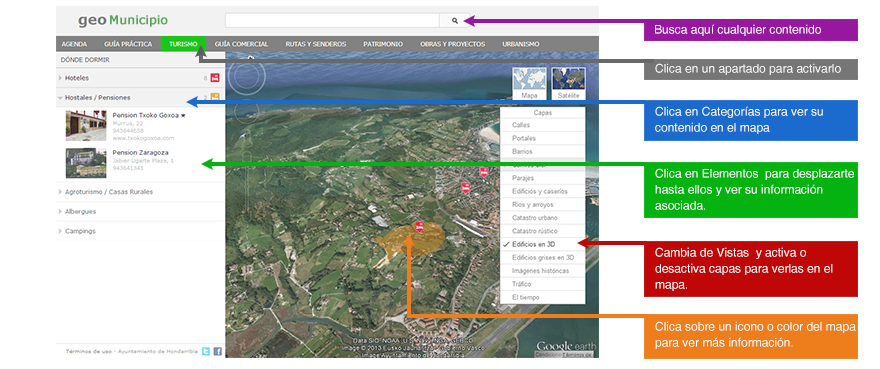The image size is (880, 369).
Task: Open the Rutas y Senderos tab
Action: tap(315, 44)
